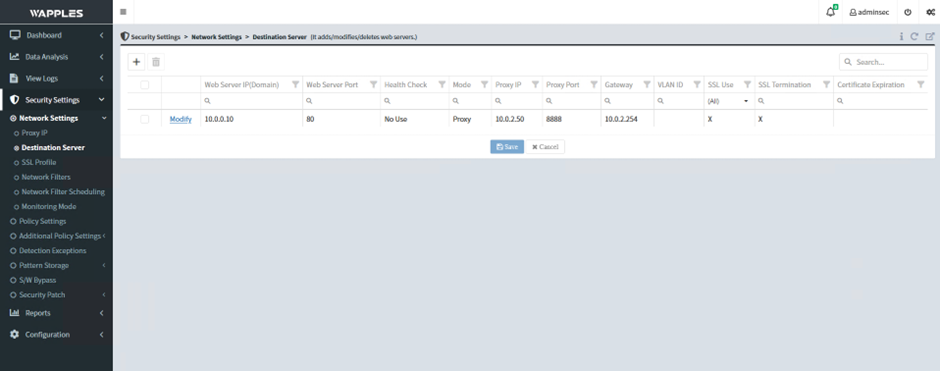Expand the Configuration sidebar section
The height and width of the screenshot is (371, 940).
[x=56, y=334]
